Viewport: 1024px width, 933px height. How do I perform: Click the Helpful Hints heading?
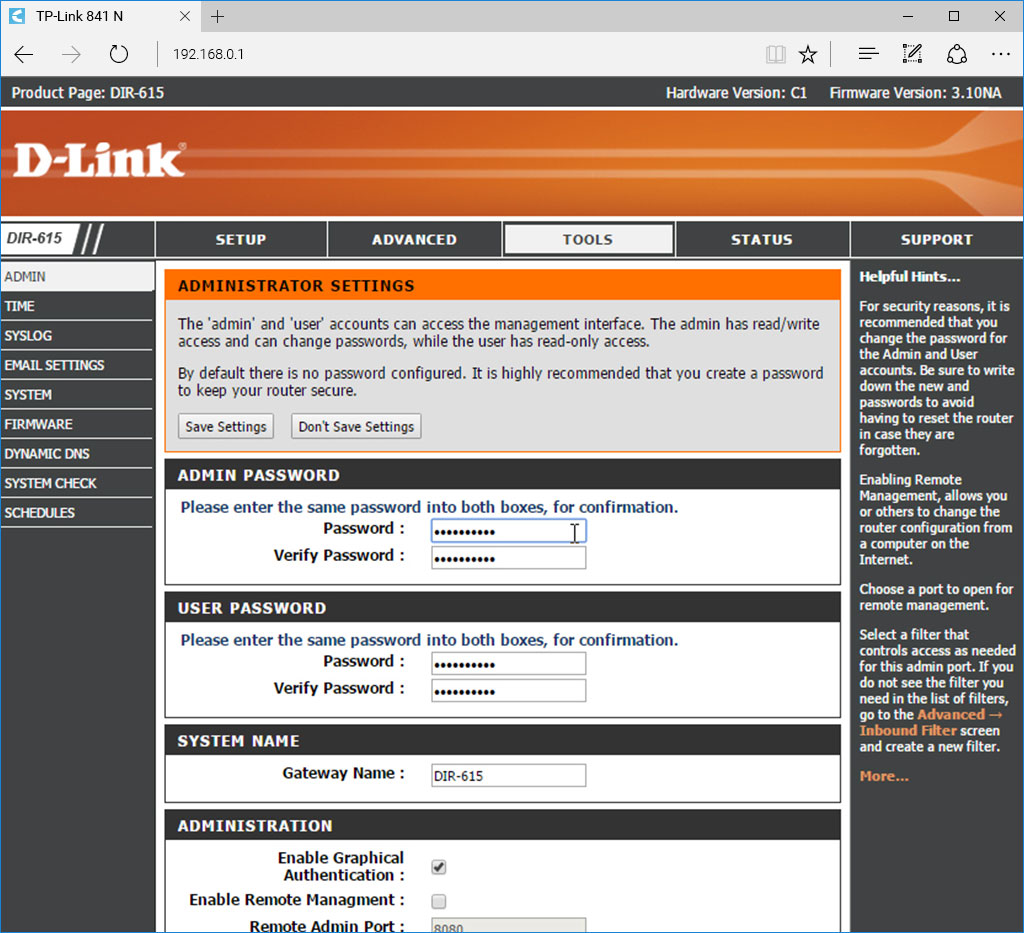(x=910, y=277)
